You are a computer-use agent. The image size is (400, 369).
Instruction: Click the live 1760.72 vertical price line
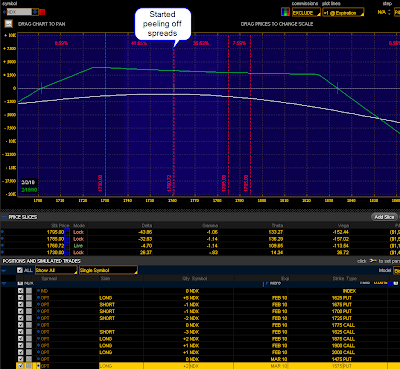[x=173, y=120]
